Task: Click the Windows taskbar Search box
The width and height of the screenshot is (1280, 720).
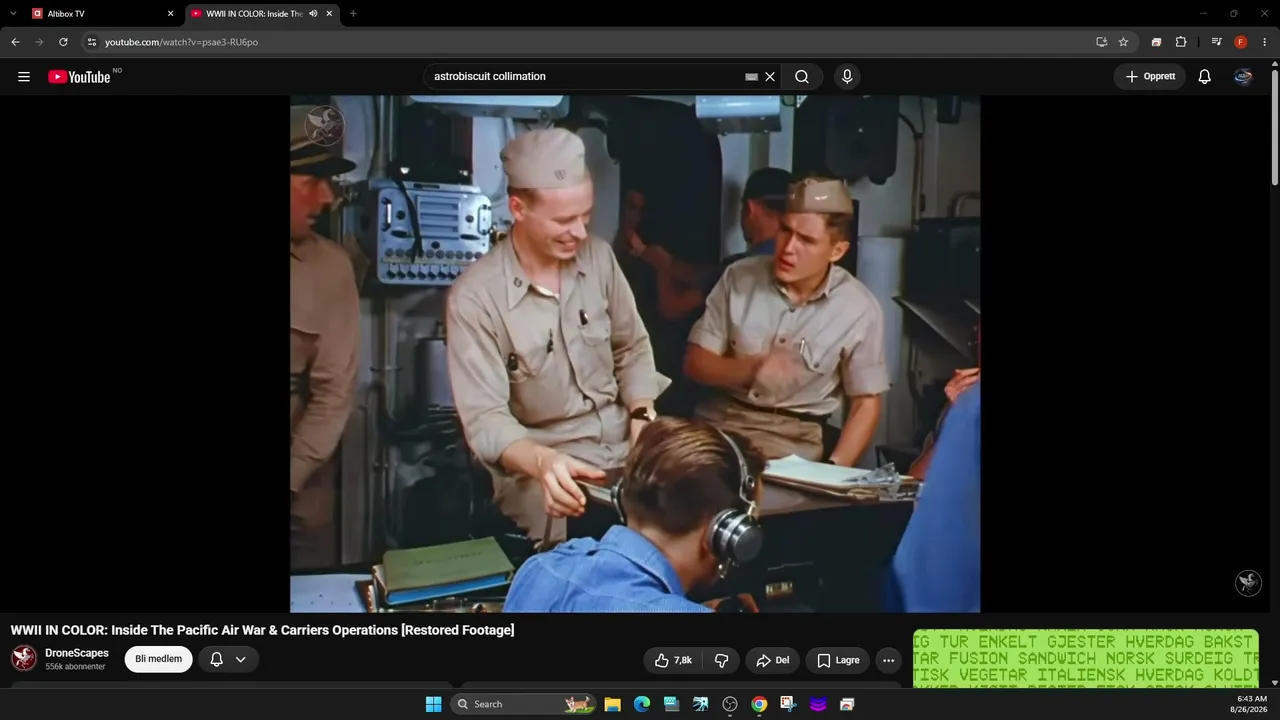Action: pyautogui.click(x=522, y=704)
